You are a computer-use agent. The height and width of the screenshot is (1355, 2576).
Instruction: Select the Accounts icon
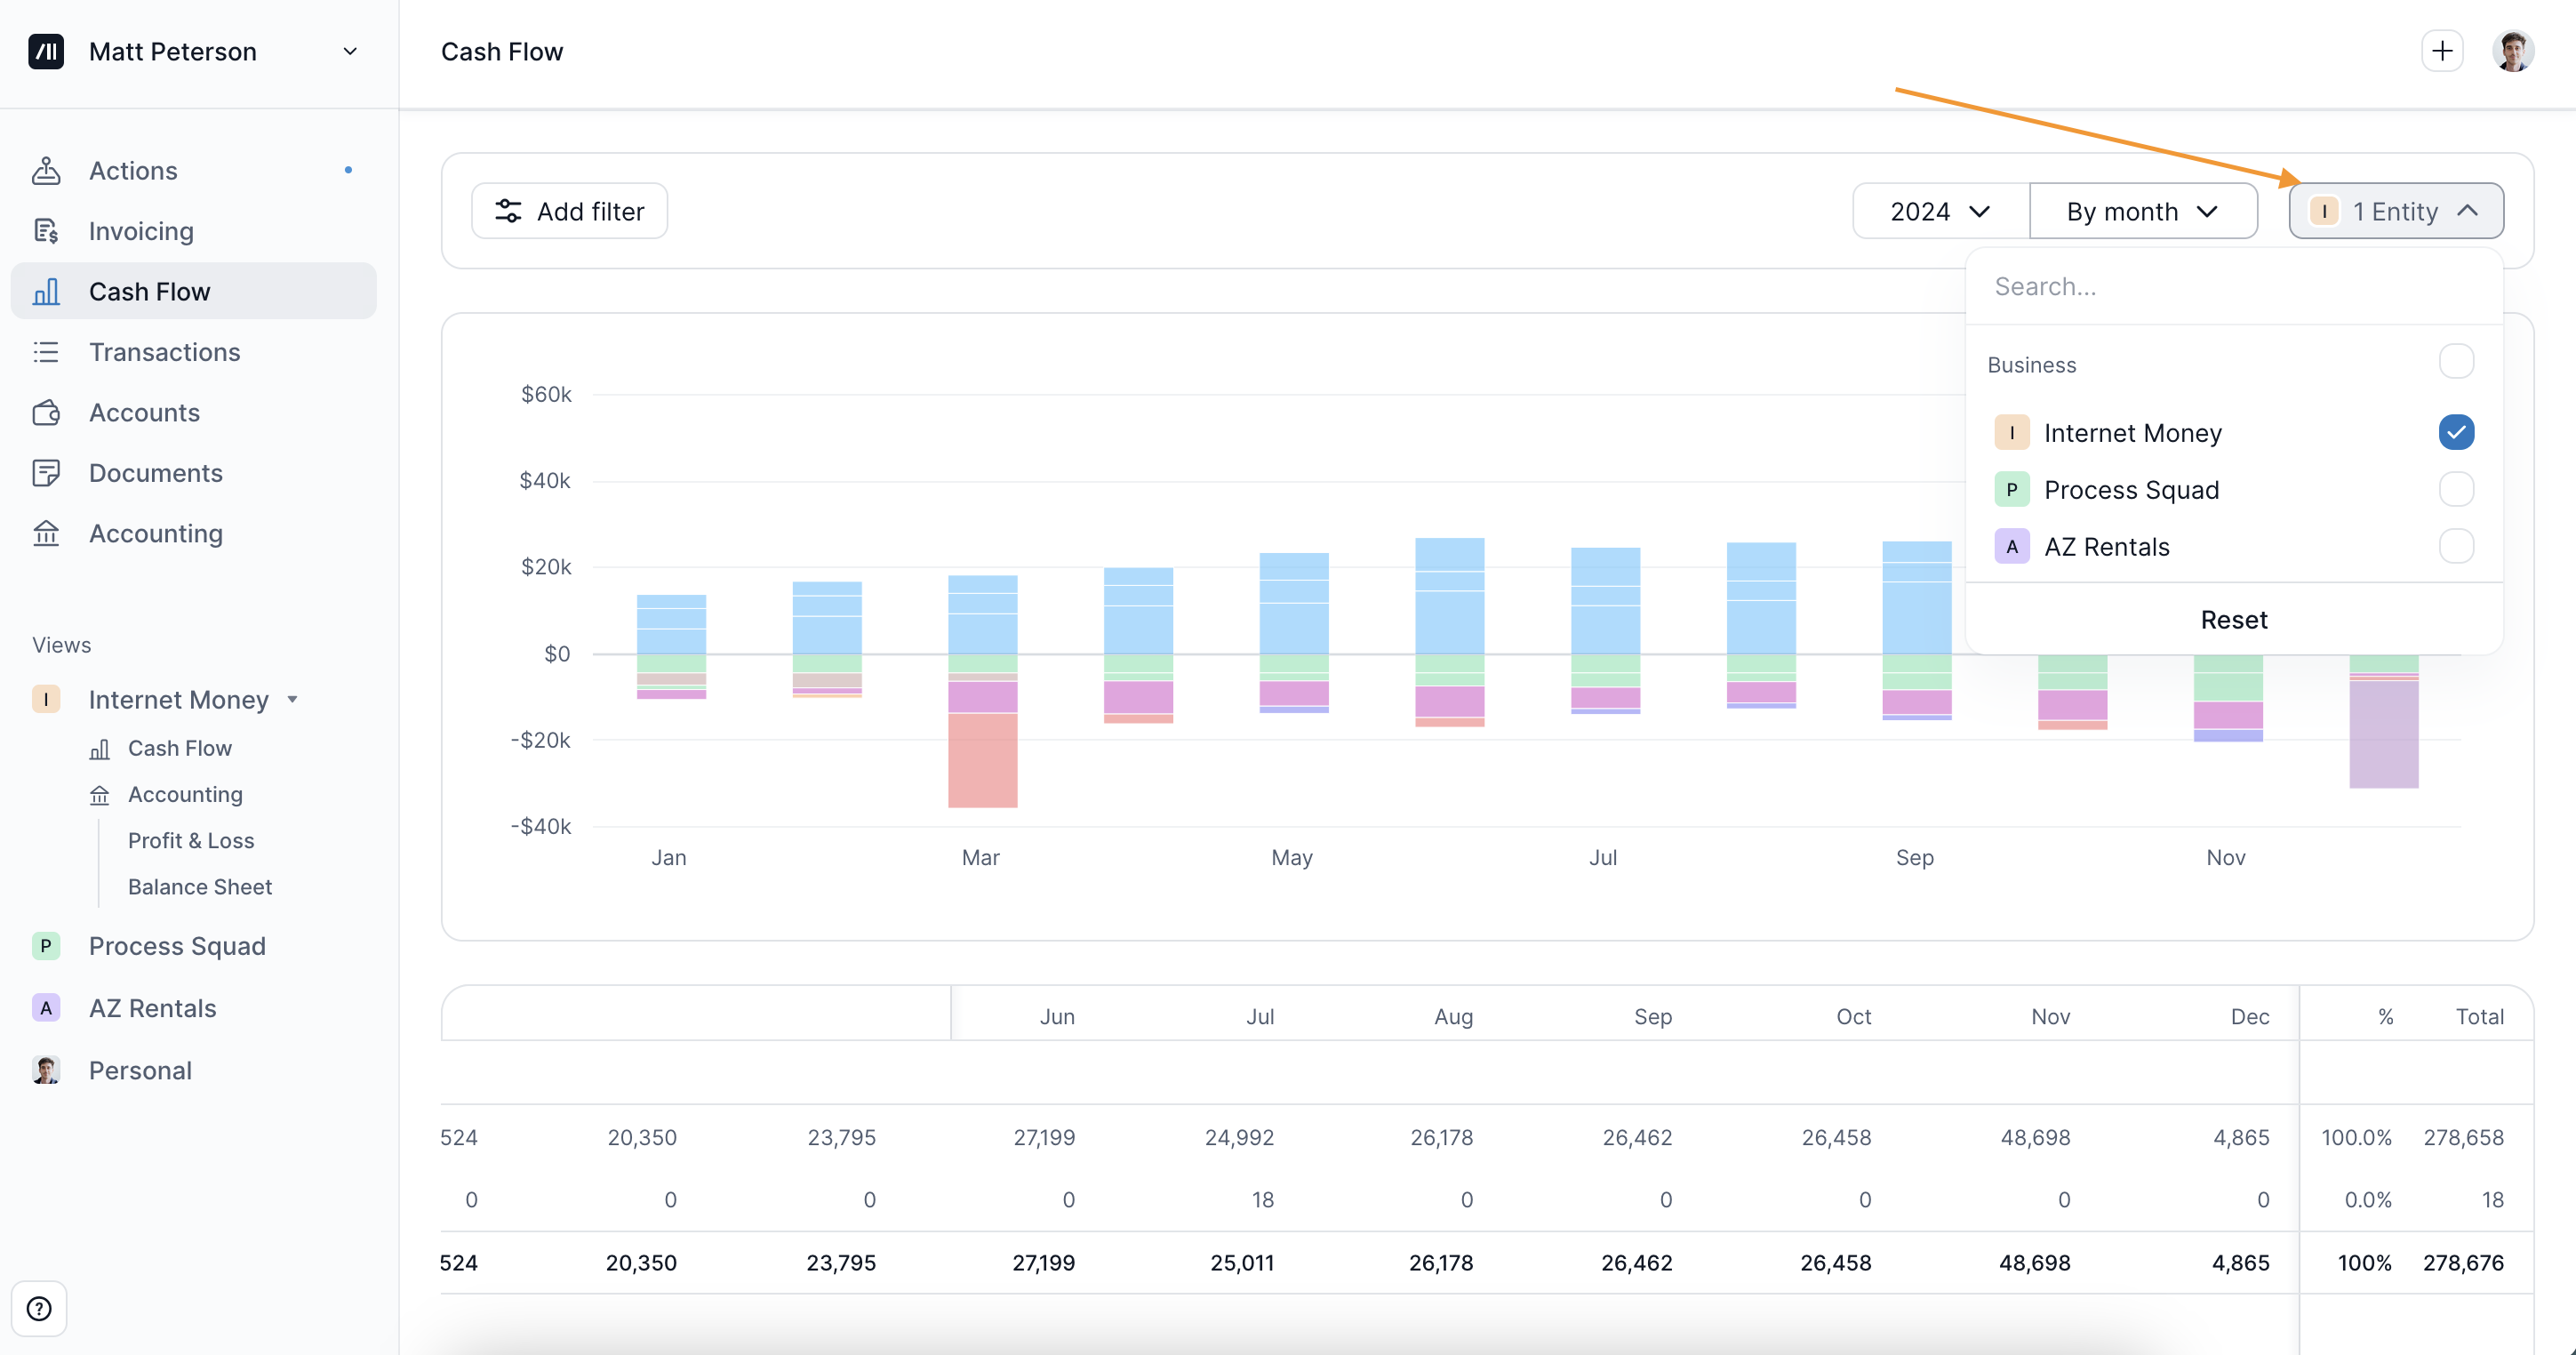(x=46, y=412)
